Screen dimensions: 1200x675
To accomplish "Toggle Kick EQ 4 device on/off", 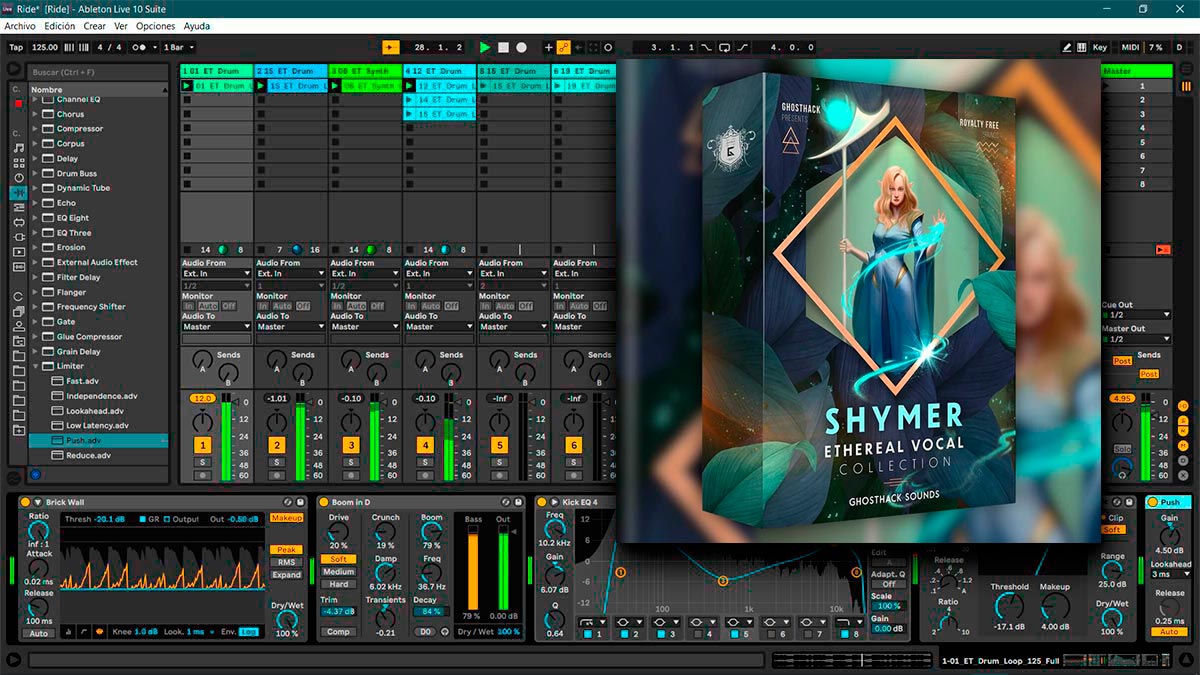I will pos(542,502).
